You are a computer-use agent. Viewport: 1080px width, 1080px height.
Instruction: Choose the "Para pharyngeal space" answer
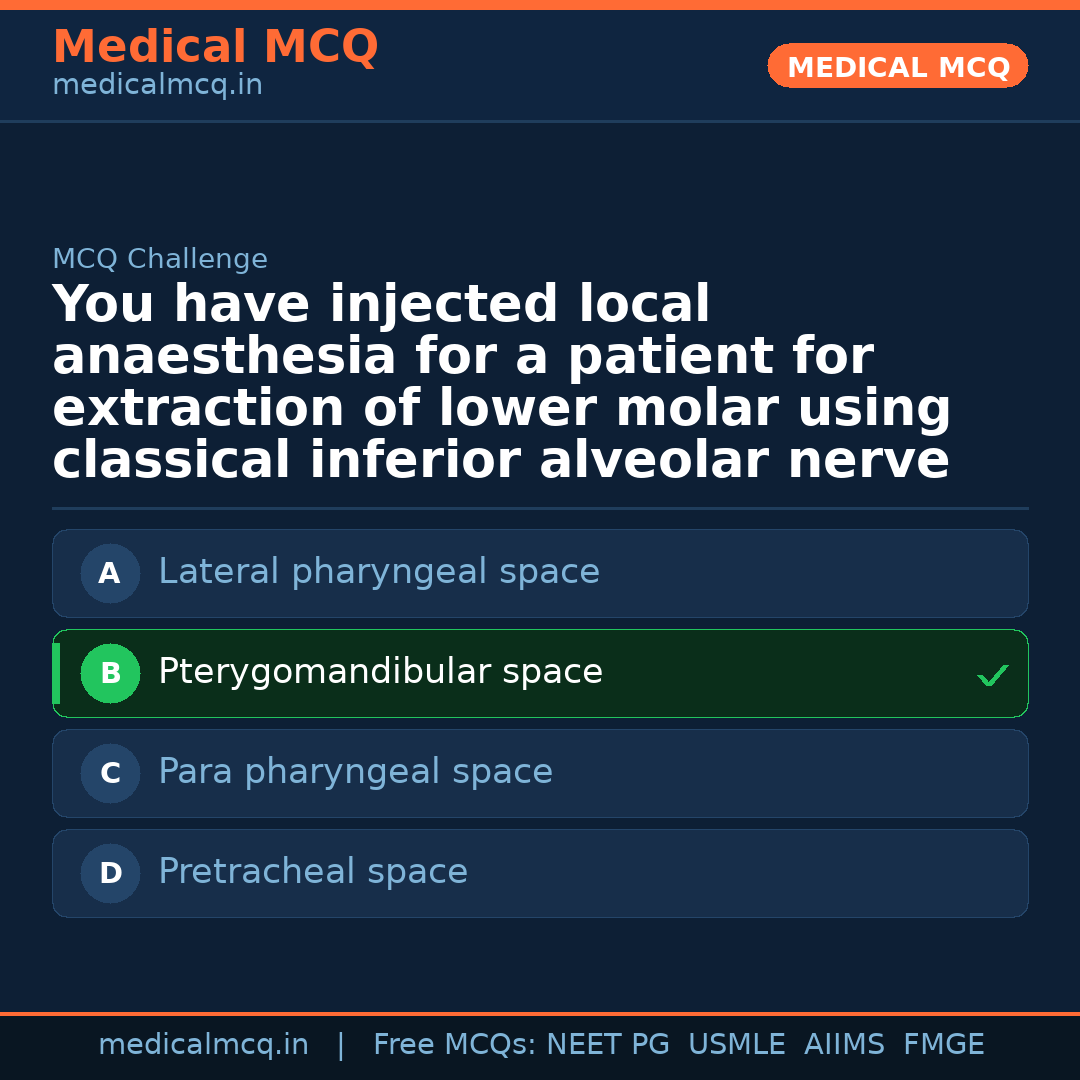[355, 772]
